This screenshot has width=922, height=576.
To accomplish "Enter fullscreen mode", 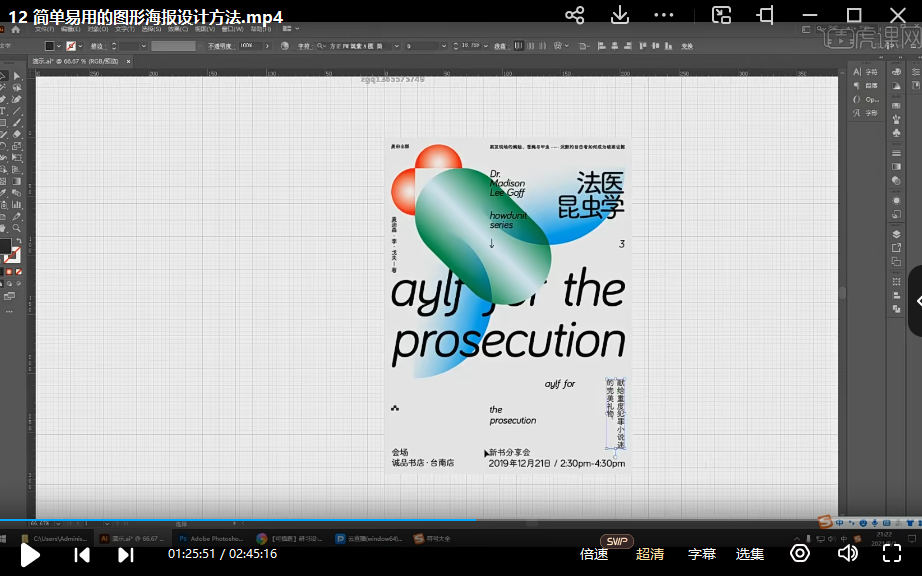I will (891, 553).
